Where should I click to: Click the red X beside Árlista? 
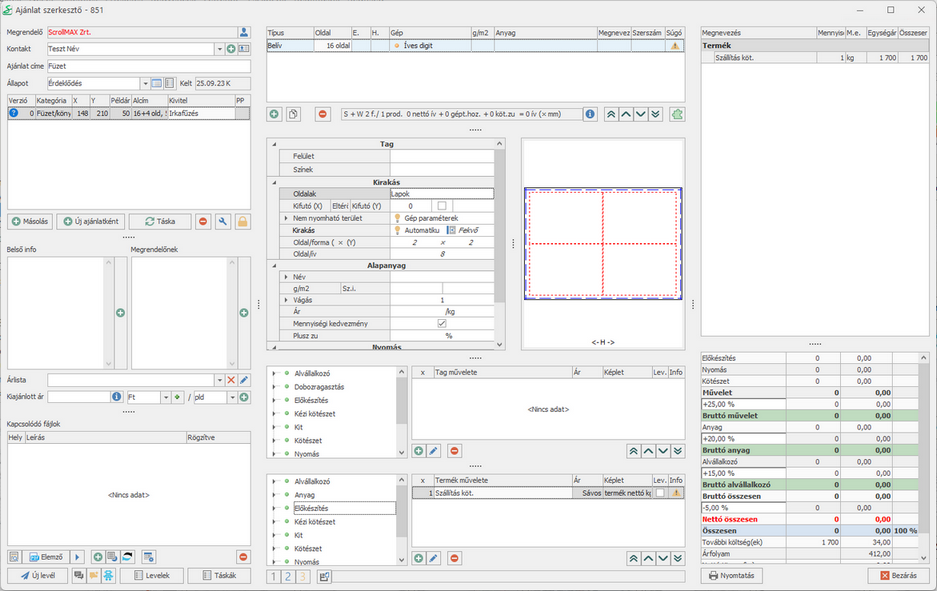231,380
